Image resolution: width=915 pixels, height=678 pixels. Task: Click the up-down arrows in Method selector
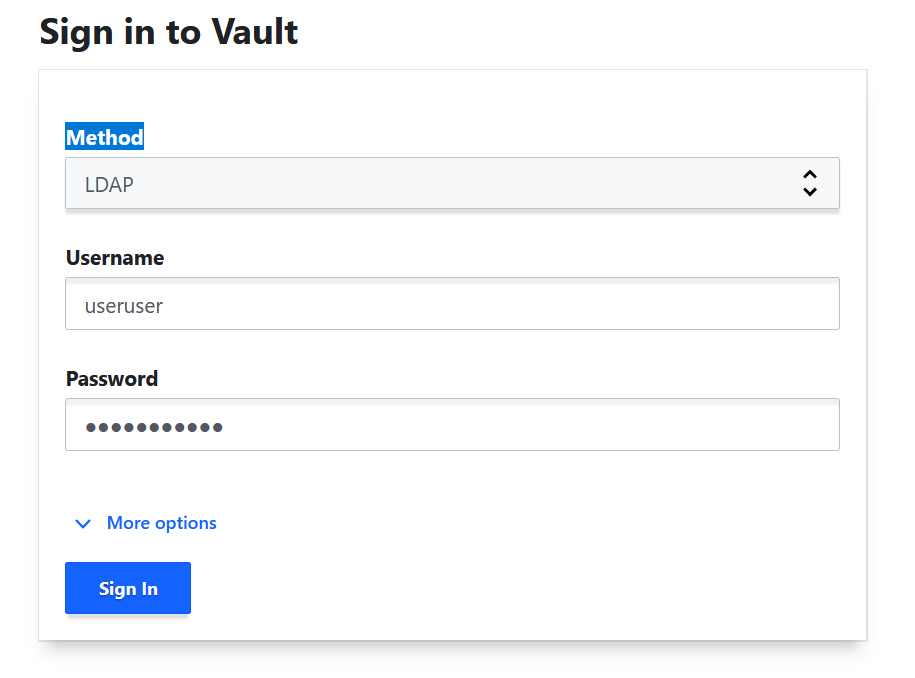click(x=810, y=183)
